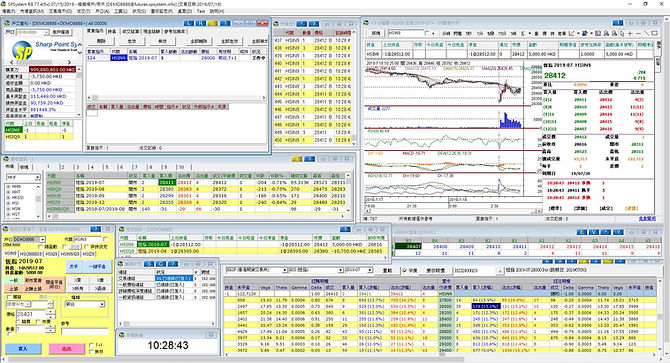Open the Test menu

pyautogui.click(x=200, y=11)
